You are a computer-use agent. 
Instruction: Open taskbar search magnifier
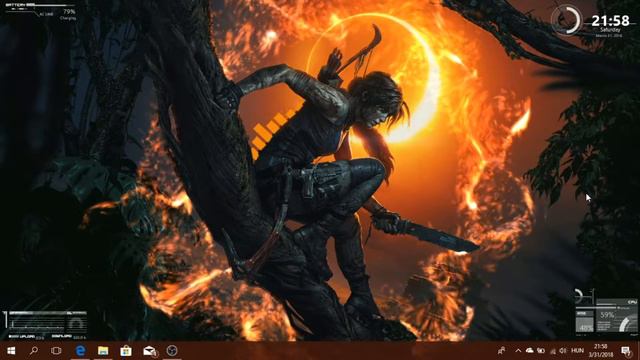point(34,351)
